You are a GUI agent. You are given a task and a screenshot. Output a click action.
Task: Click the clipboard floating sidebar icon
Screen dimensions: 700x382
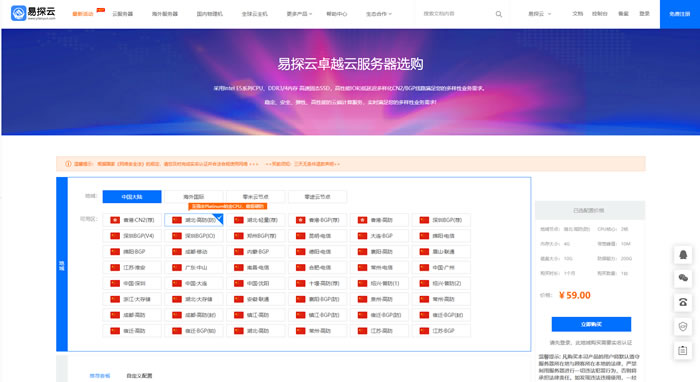(x=683, y=350)
